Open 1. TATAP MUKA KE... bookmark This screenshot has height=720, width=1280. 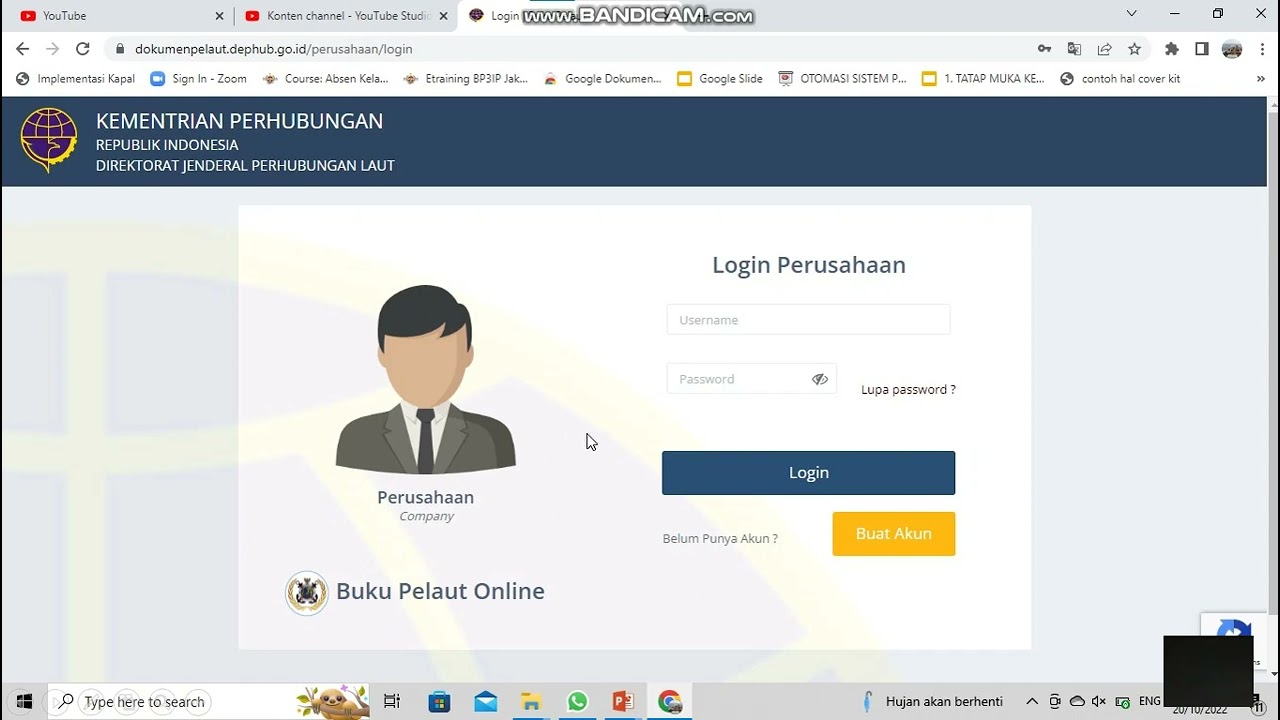tap(983, 79)
